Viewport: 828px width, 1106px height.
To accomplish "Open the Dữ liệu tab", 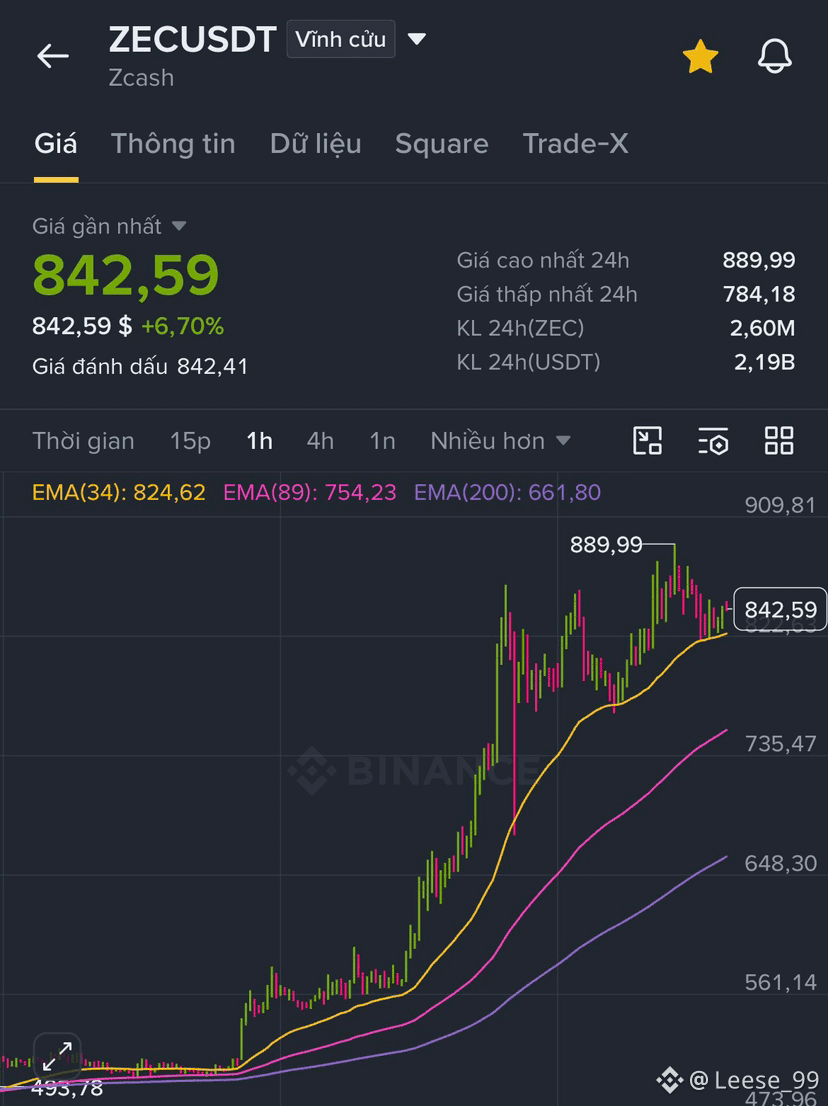I will tap(315, 144).
